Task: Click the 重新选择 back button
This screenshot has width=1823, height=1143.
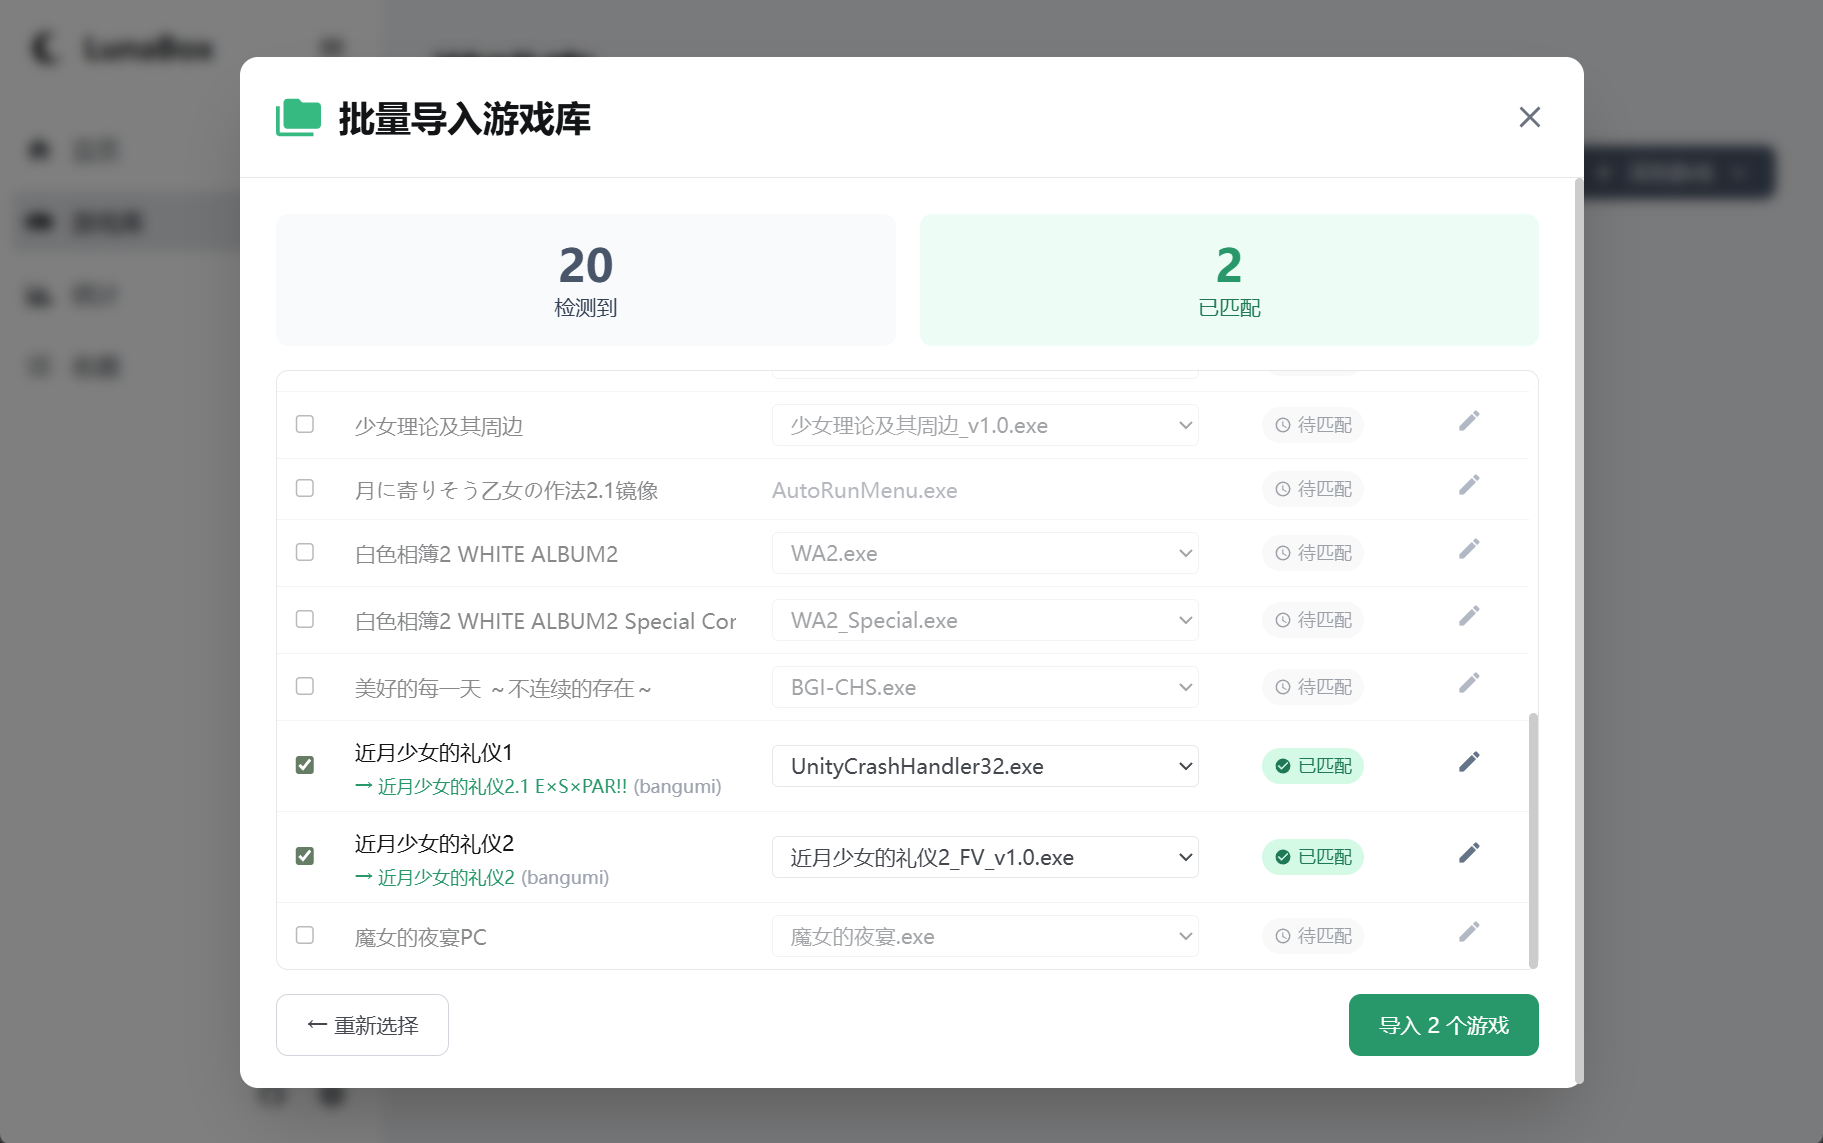Action: point(362,1025)
